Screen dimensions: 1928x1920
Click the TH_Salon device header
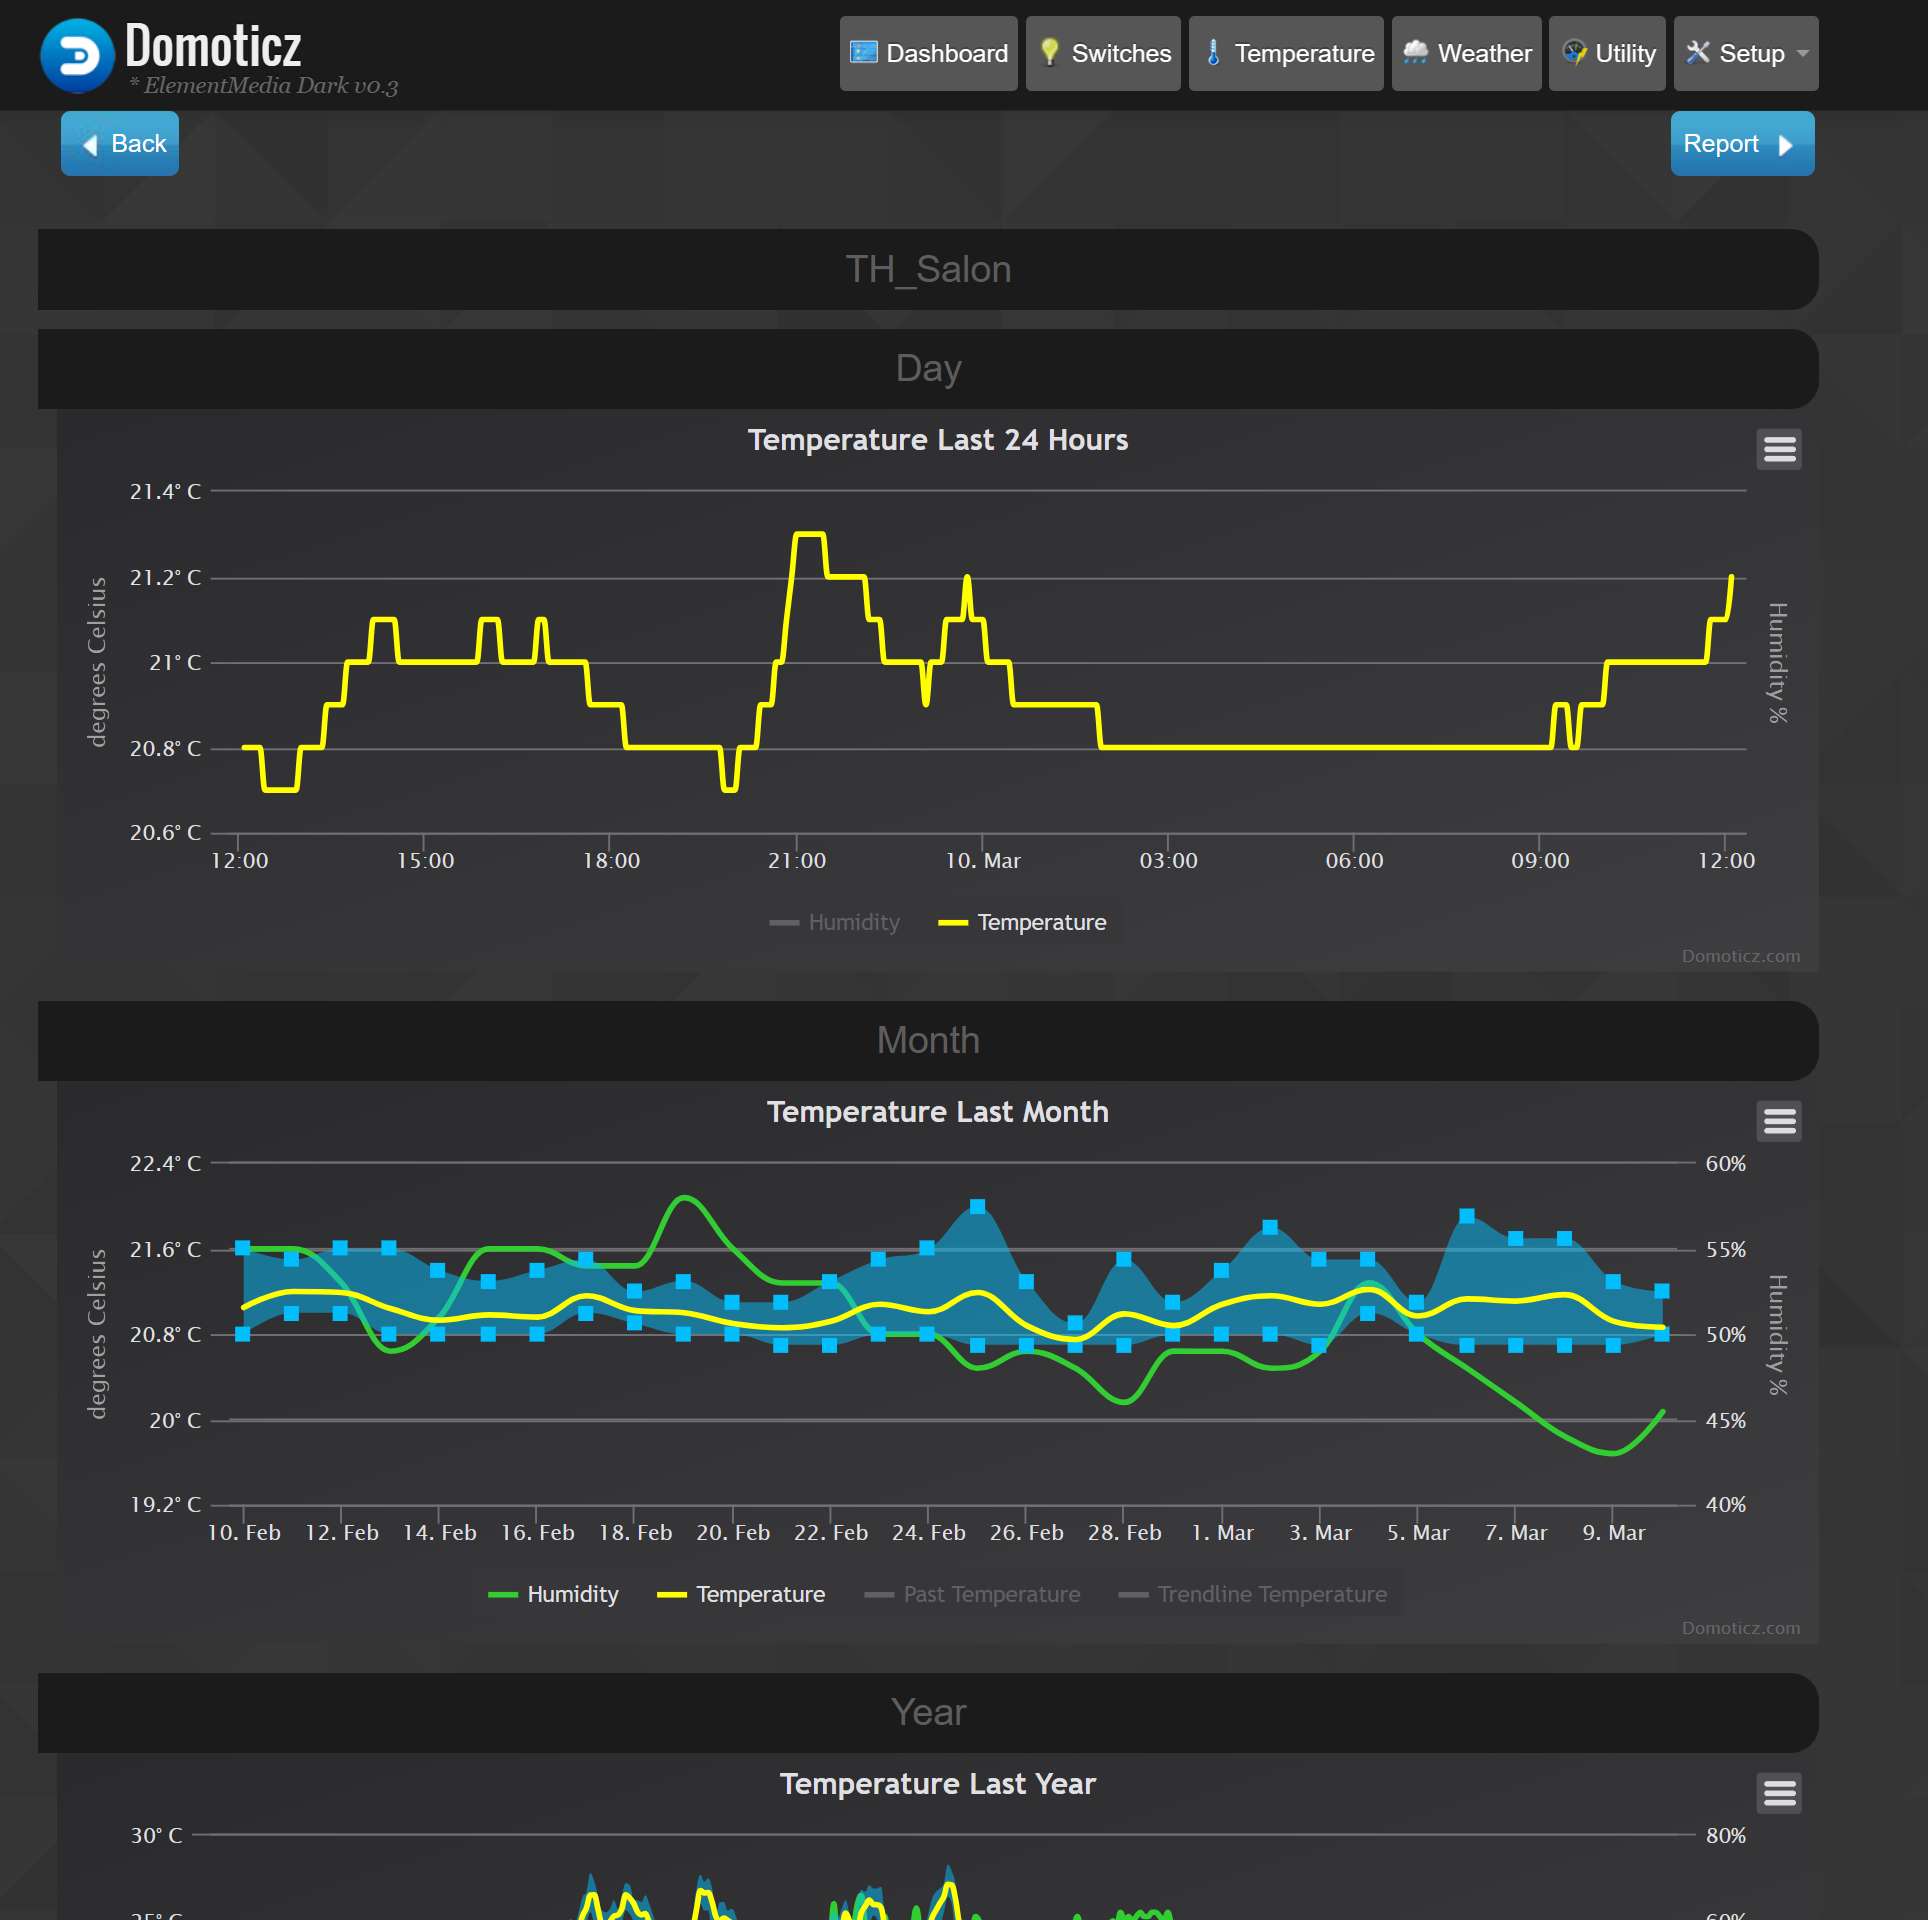(928, 269)
